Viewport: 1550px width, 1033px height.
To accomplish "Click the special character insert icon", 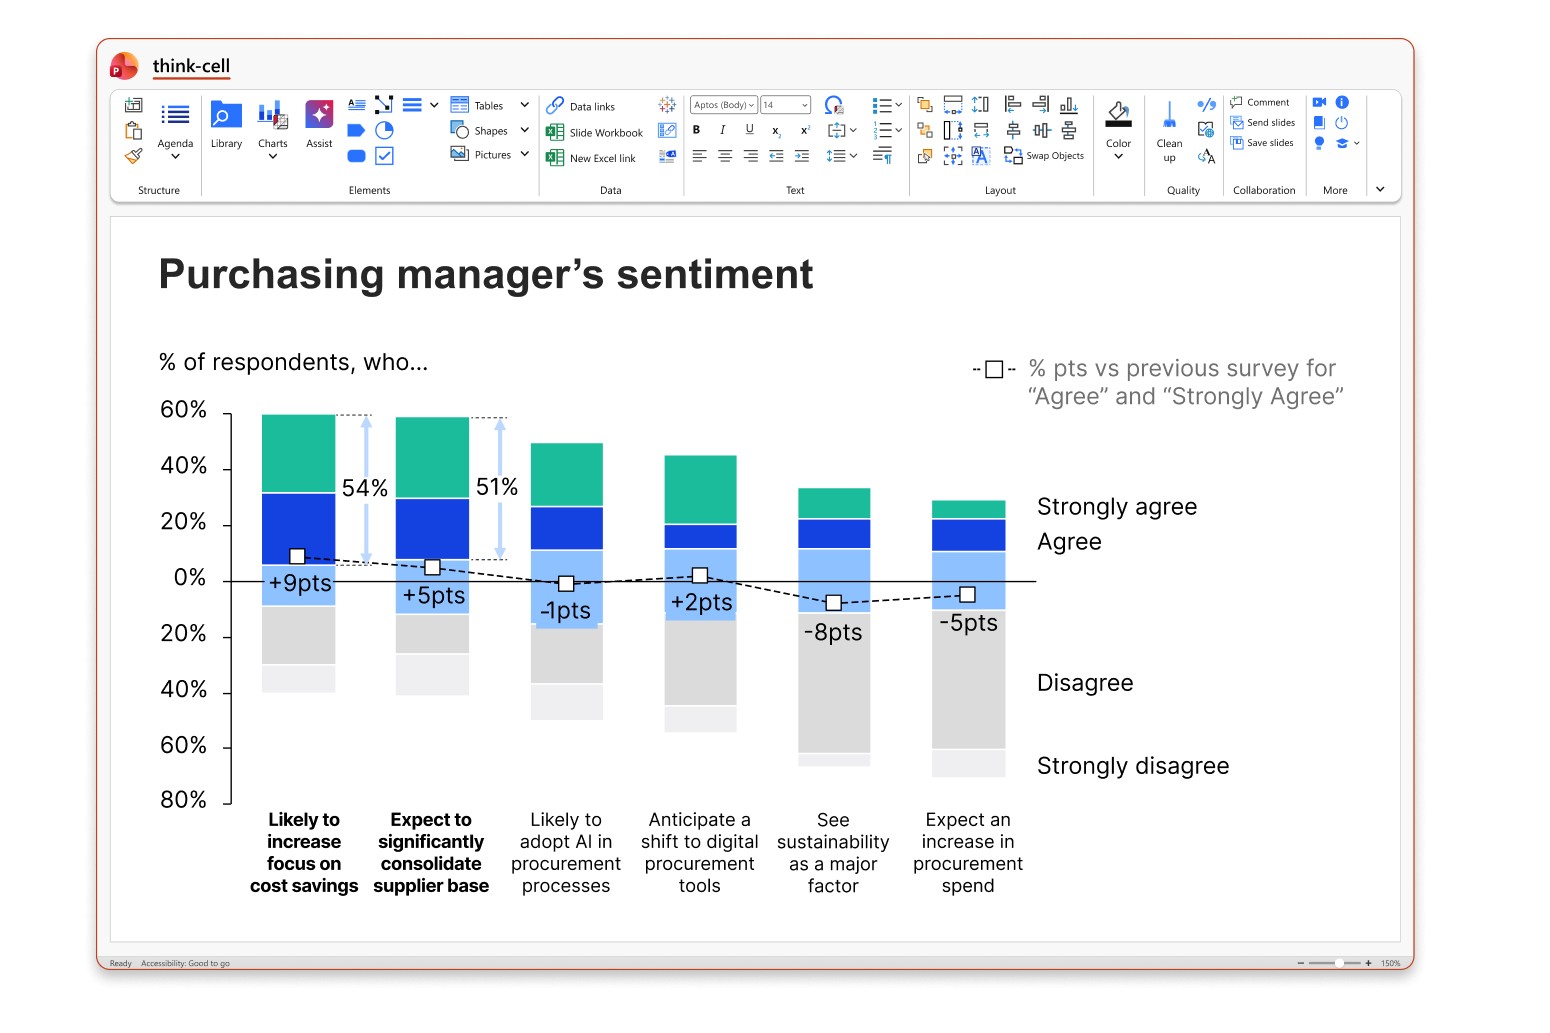I will point(834,105).
